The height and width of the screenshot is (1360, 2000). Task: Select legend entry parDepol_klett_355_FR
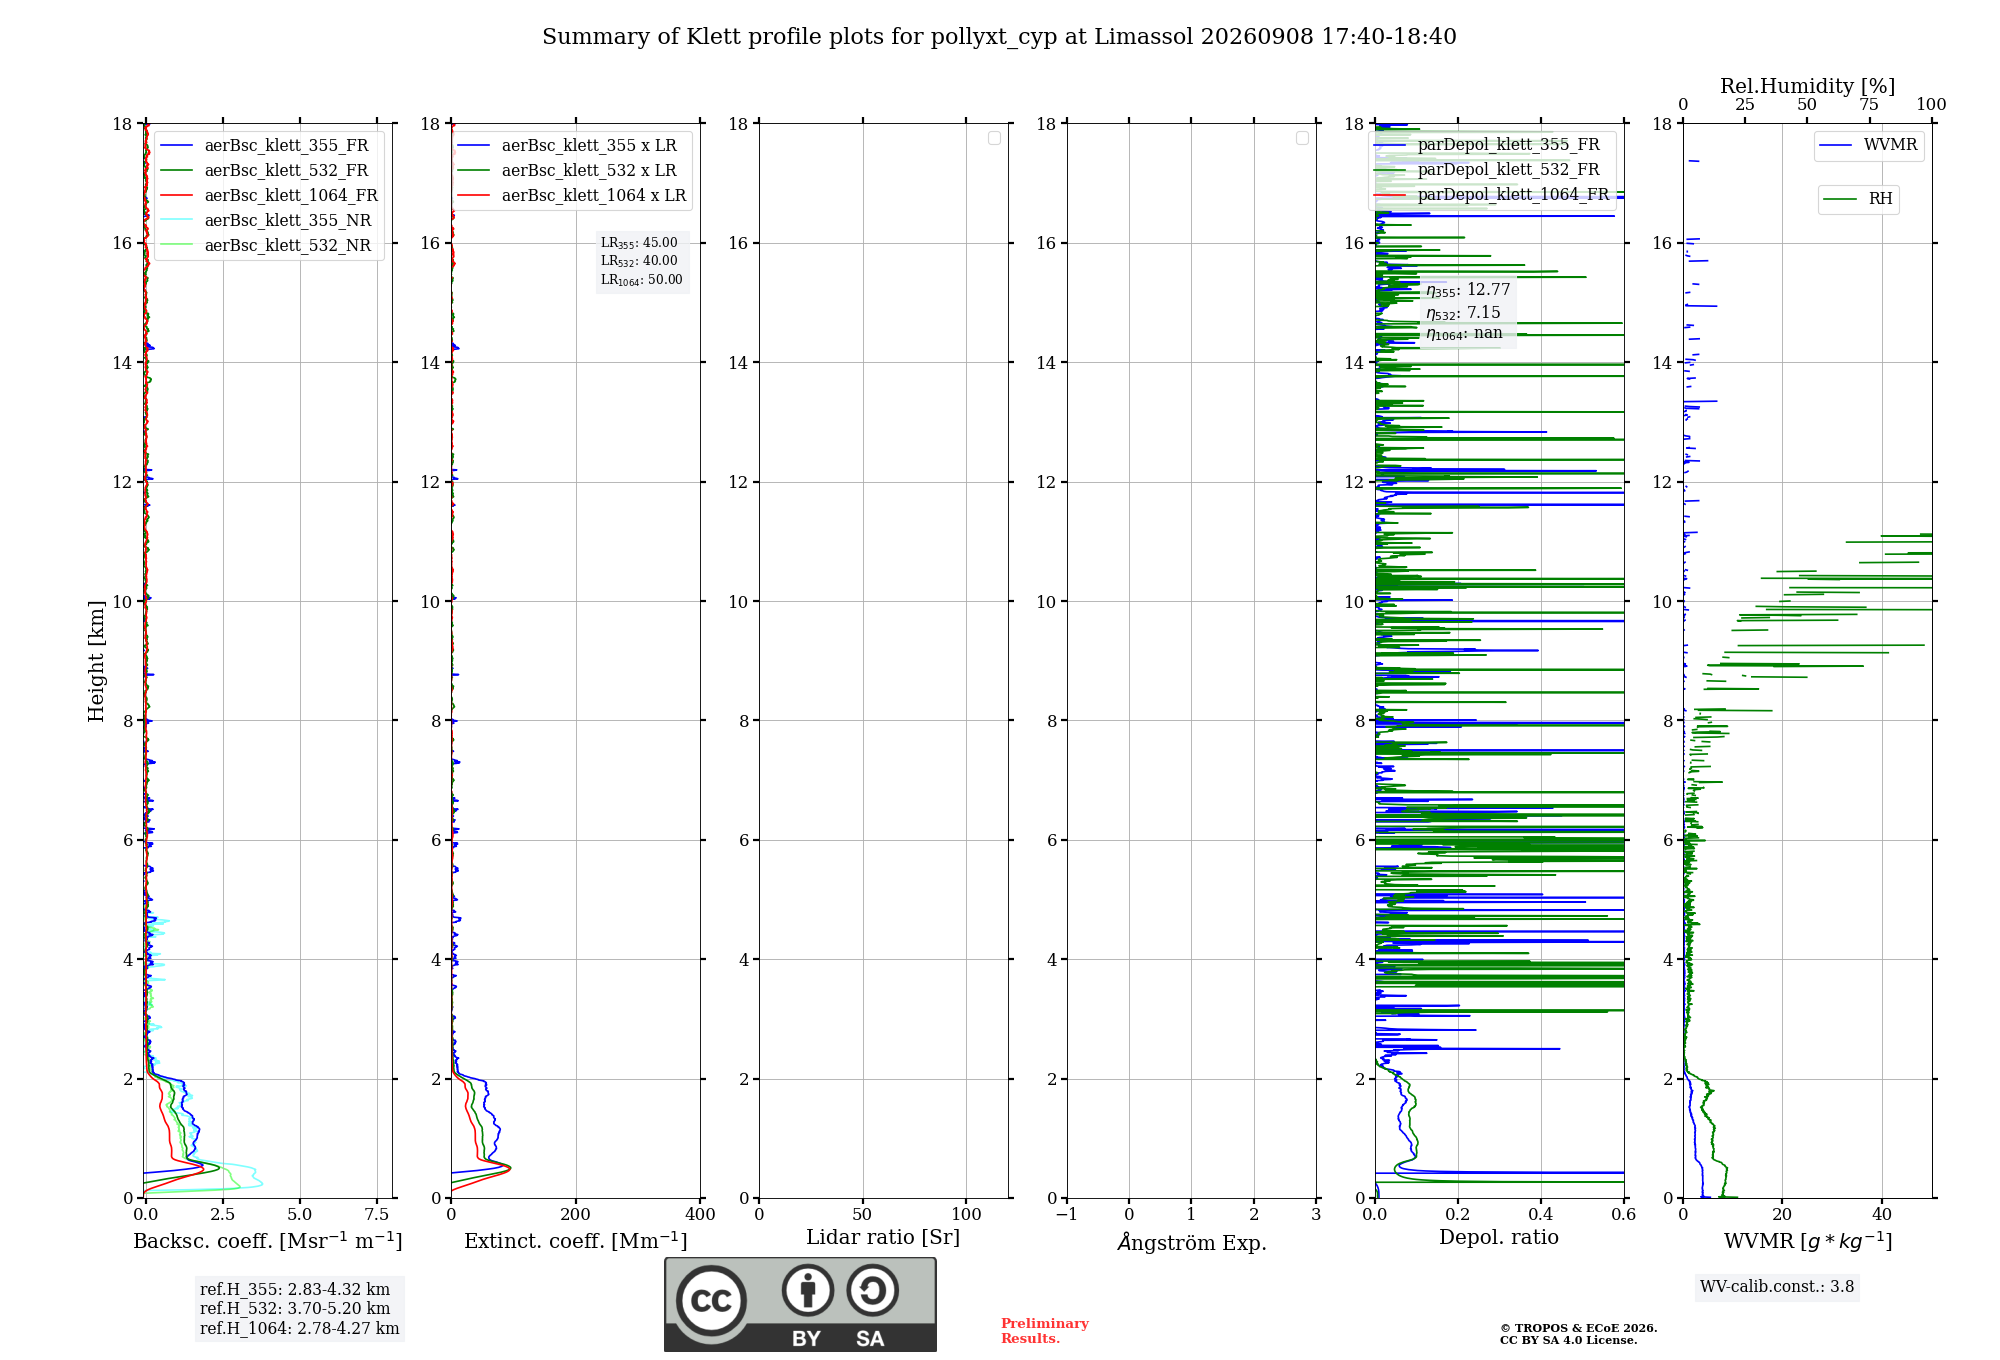1487,145
